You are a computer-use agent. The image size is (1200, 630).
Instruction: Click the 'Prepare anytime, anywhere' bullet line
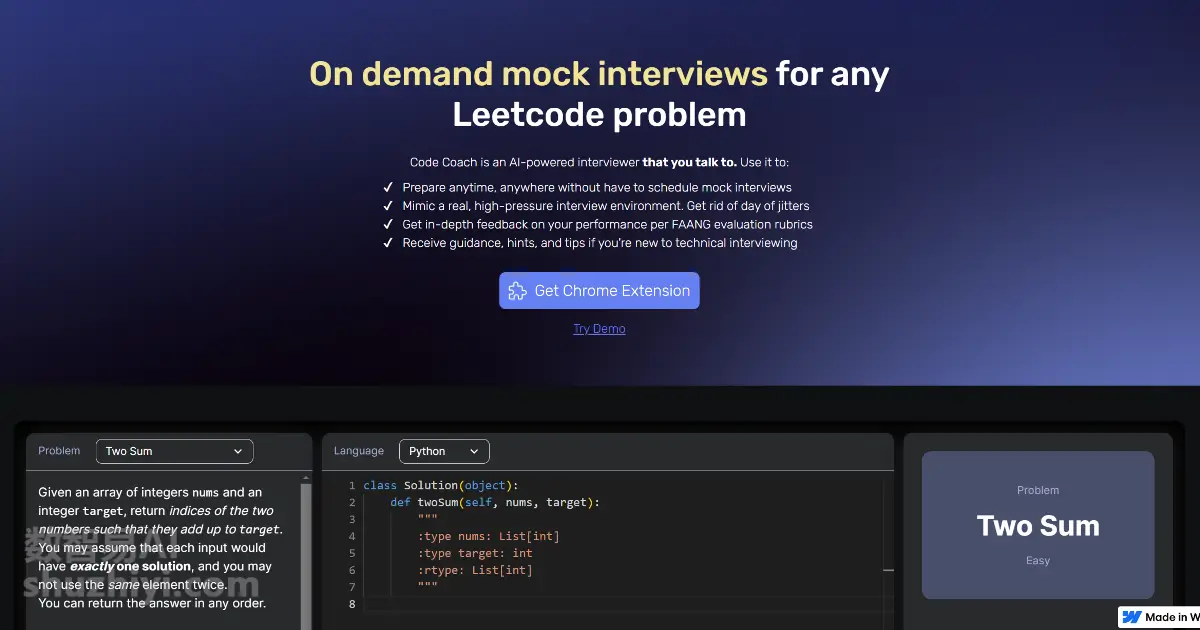(597, 187)
